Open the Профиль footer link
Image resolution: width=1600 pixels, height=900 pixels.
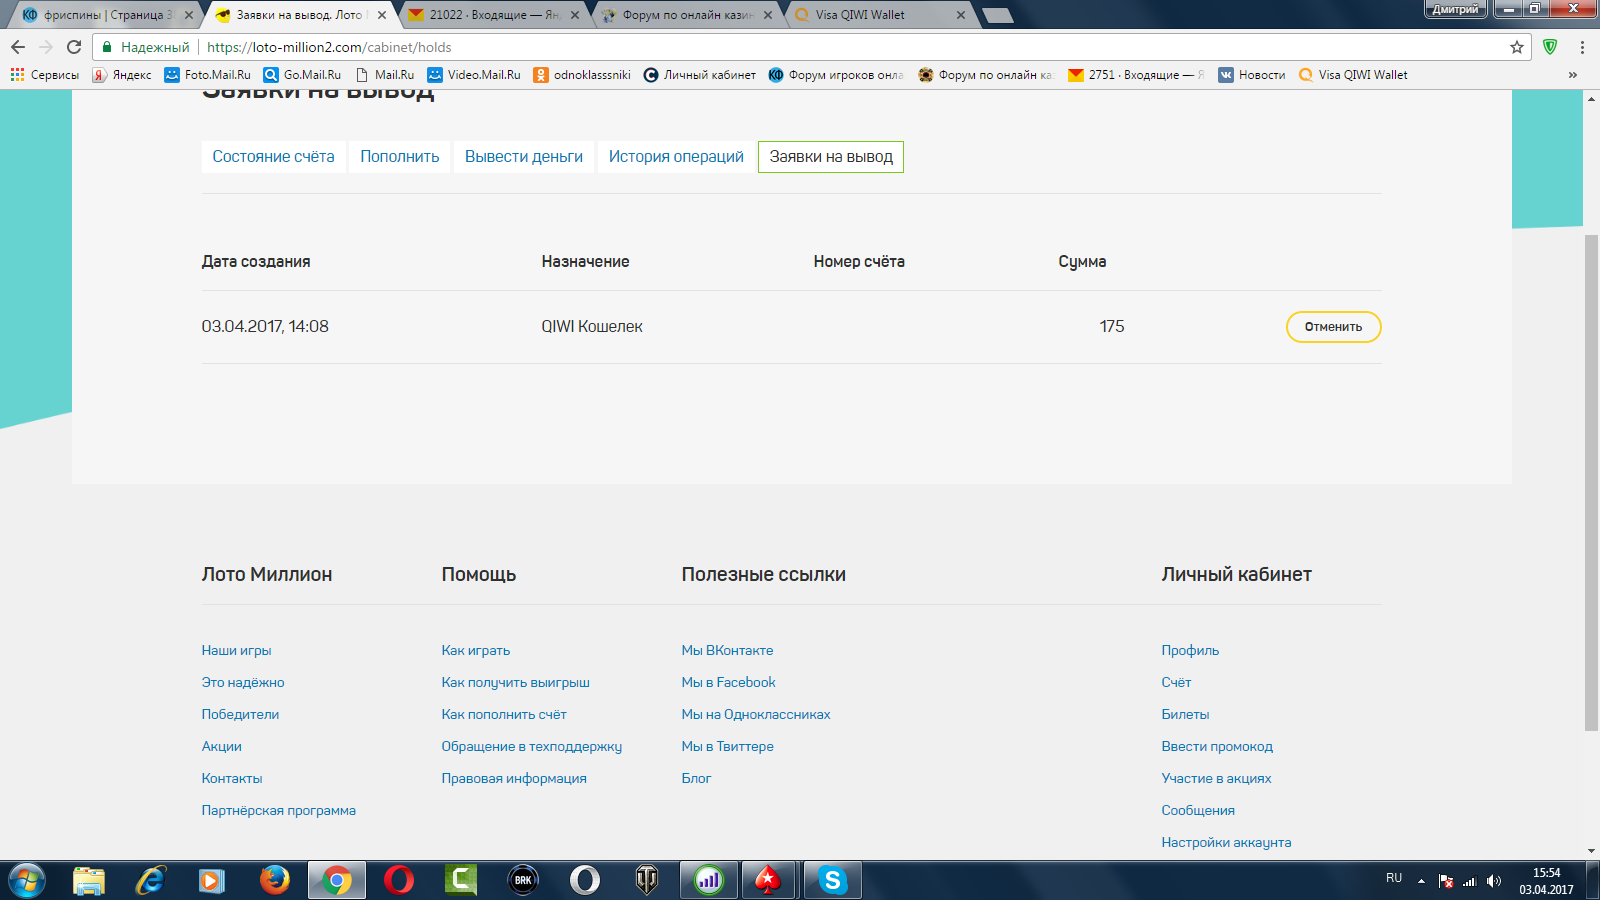tap(1191, 650)
